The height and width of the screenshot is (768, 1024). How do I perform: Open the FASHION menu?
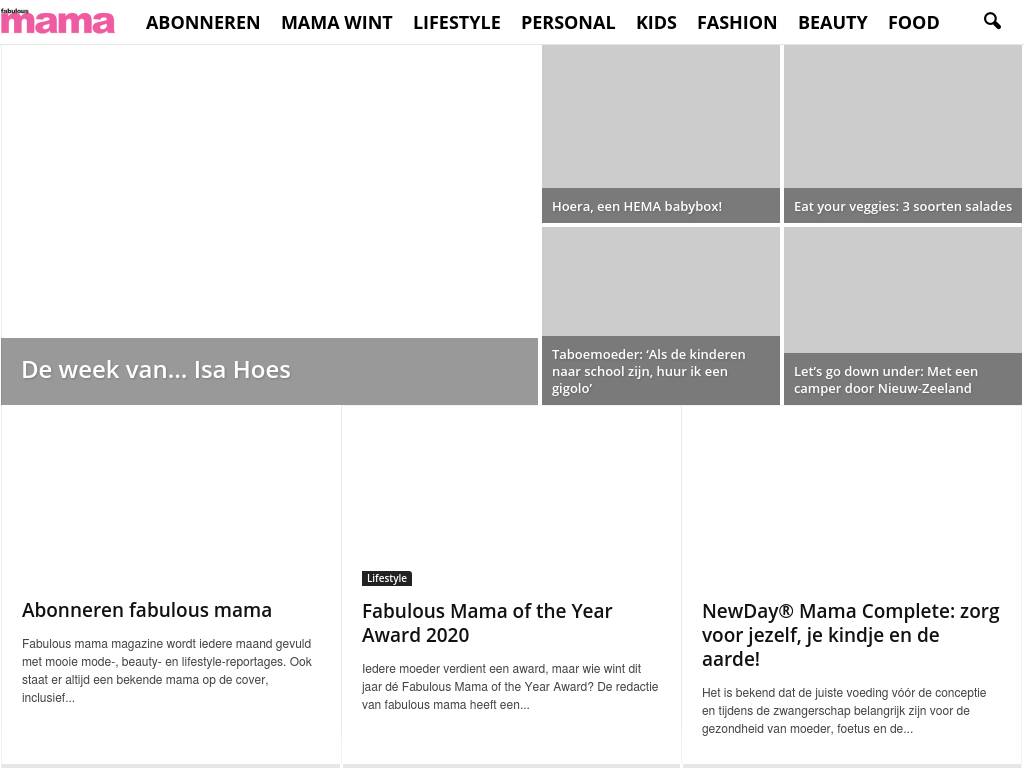737,22
